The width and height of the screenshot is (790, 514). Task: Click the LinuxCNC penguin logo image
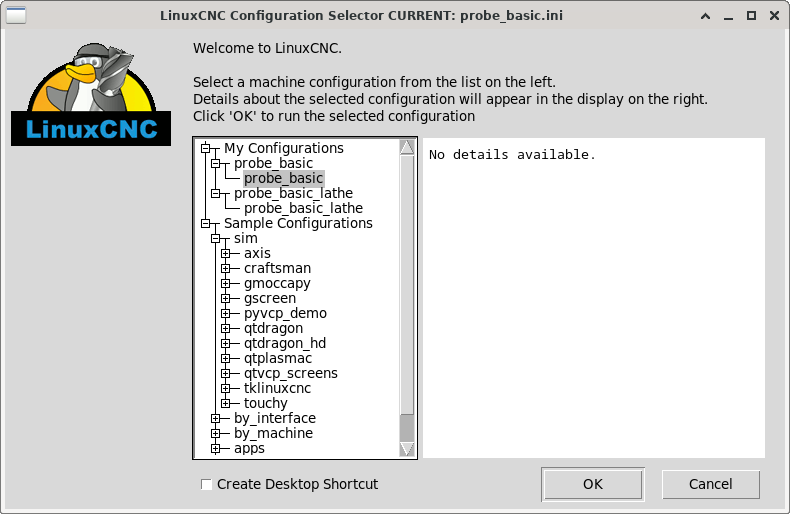91,94
